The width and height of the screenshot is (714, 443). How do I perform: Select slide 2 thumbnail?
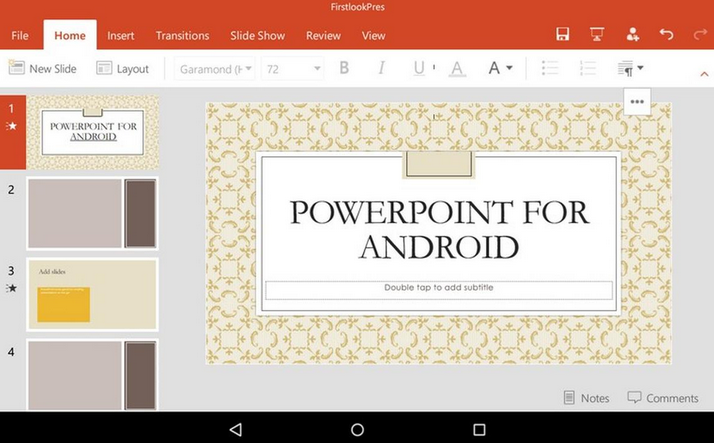(92, 214)
